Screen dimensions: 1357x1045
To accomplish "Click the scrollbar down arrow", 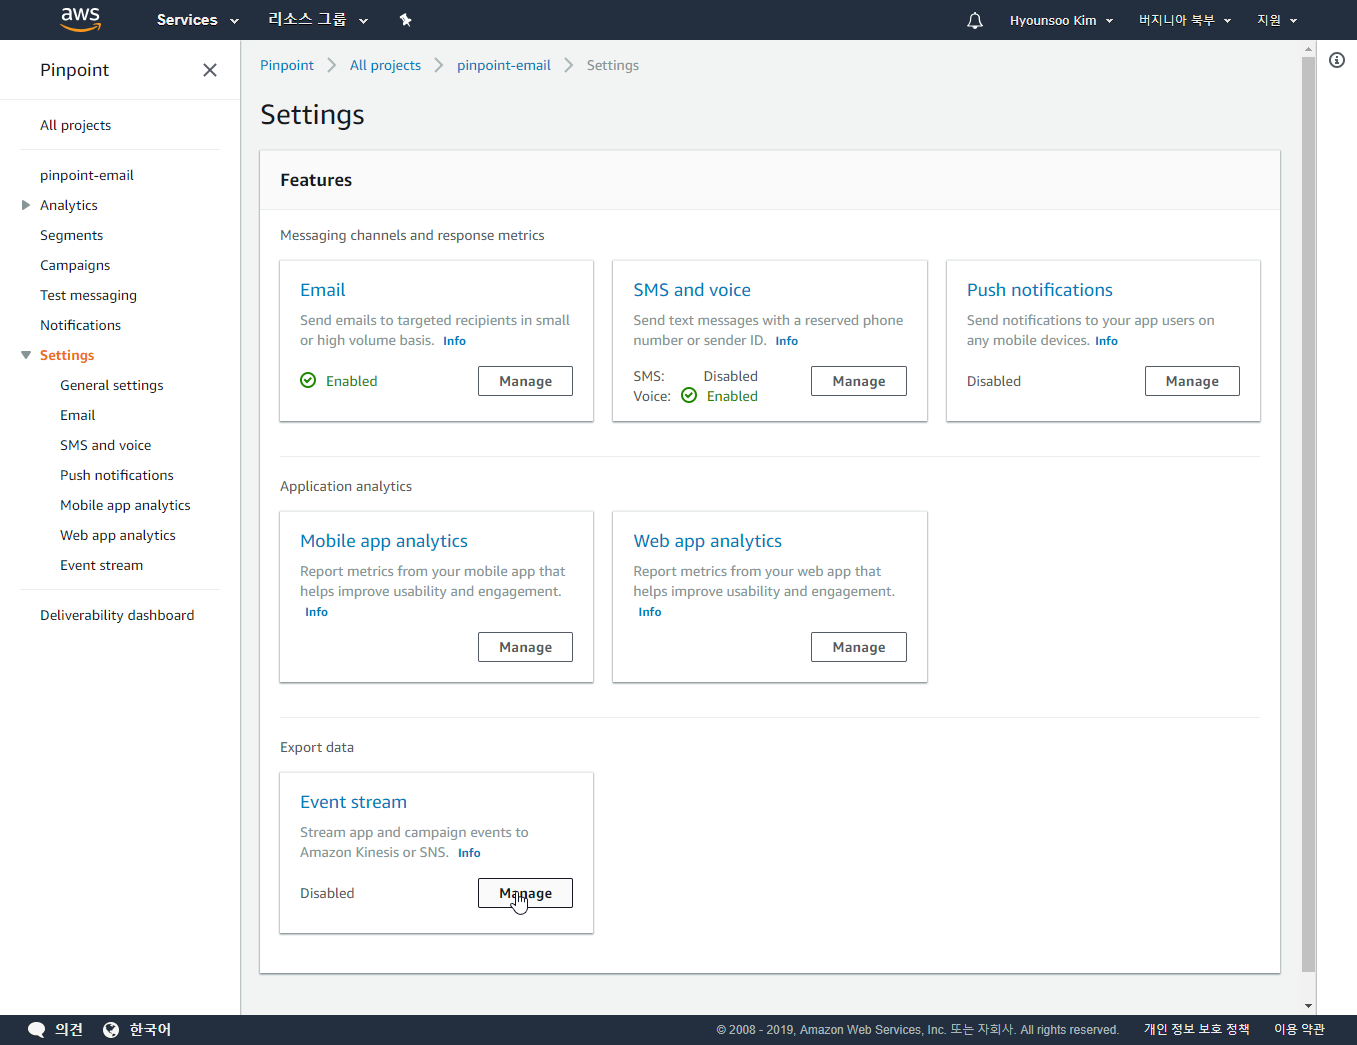I will pos(1308,1006).
